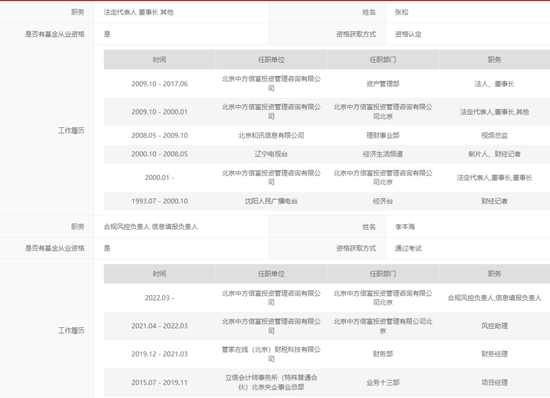Image resolution: width=550 pixels, height=398 pixels.
Task: Click the date cell 2019.12 - 2021.03
Action: point(160,354)
